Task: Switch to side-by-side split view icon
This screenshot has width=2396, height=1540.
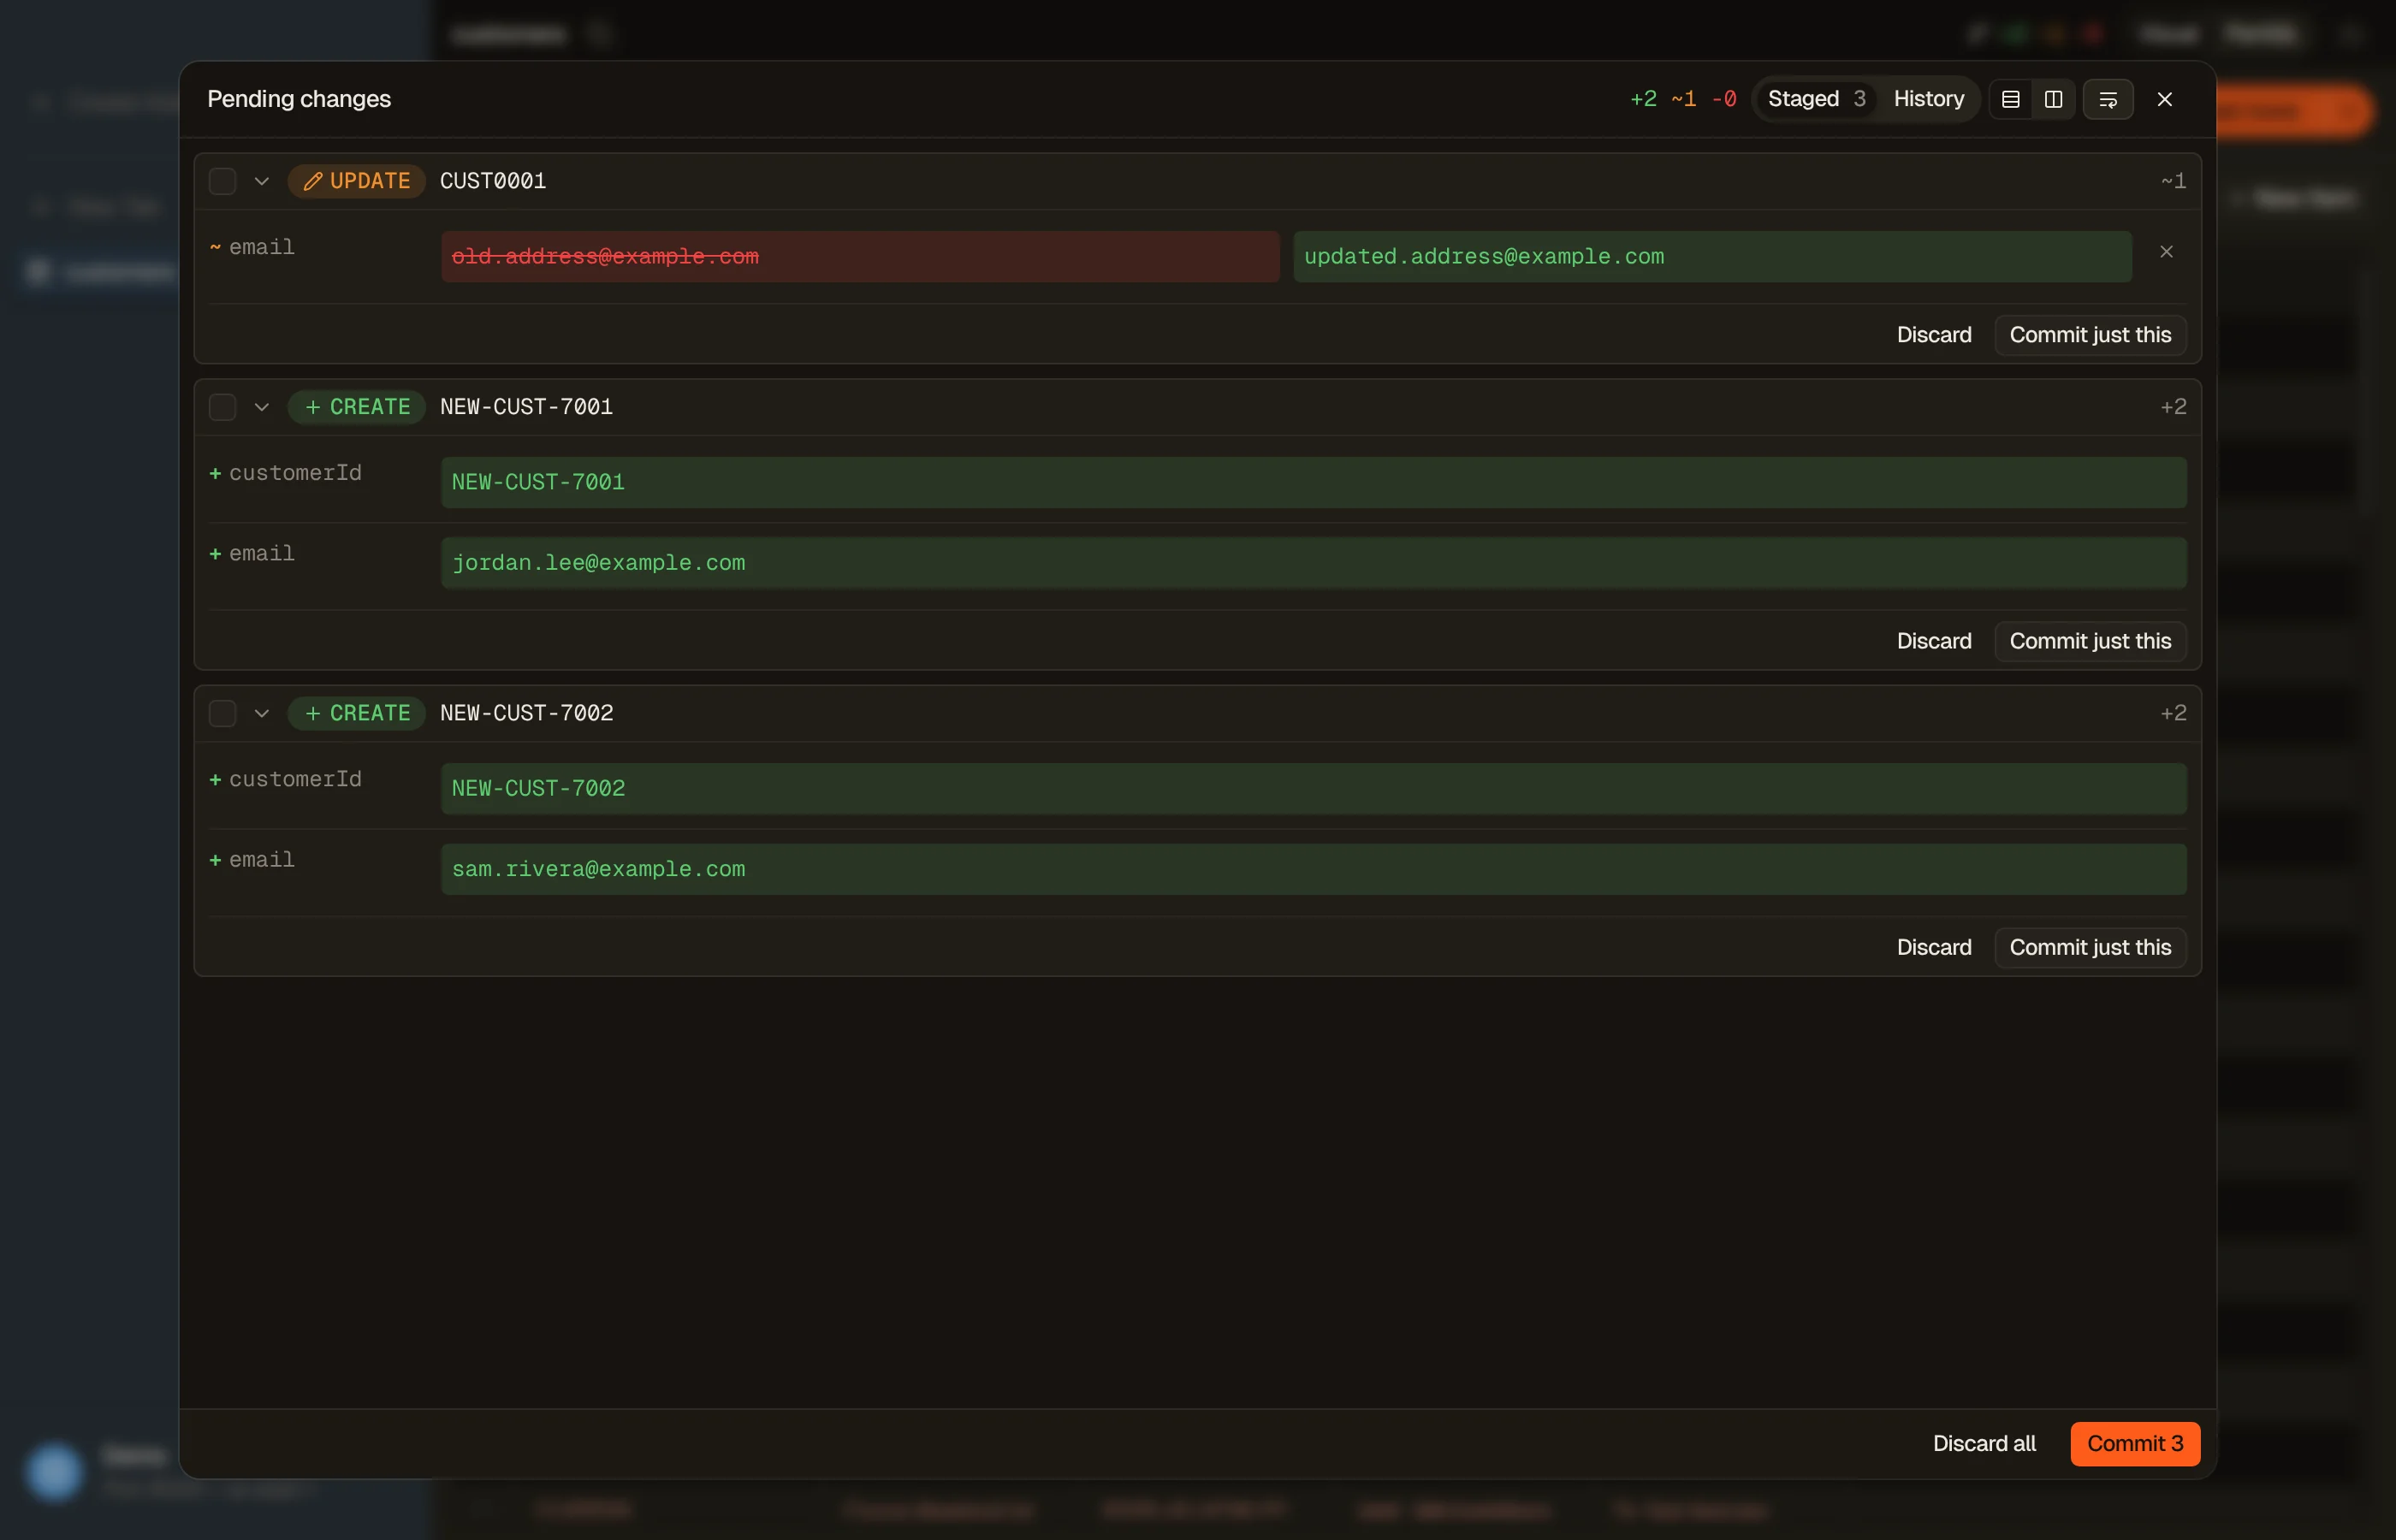Action: (2053, 99)
